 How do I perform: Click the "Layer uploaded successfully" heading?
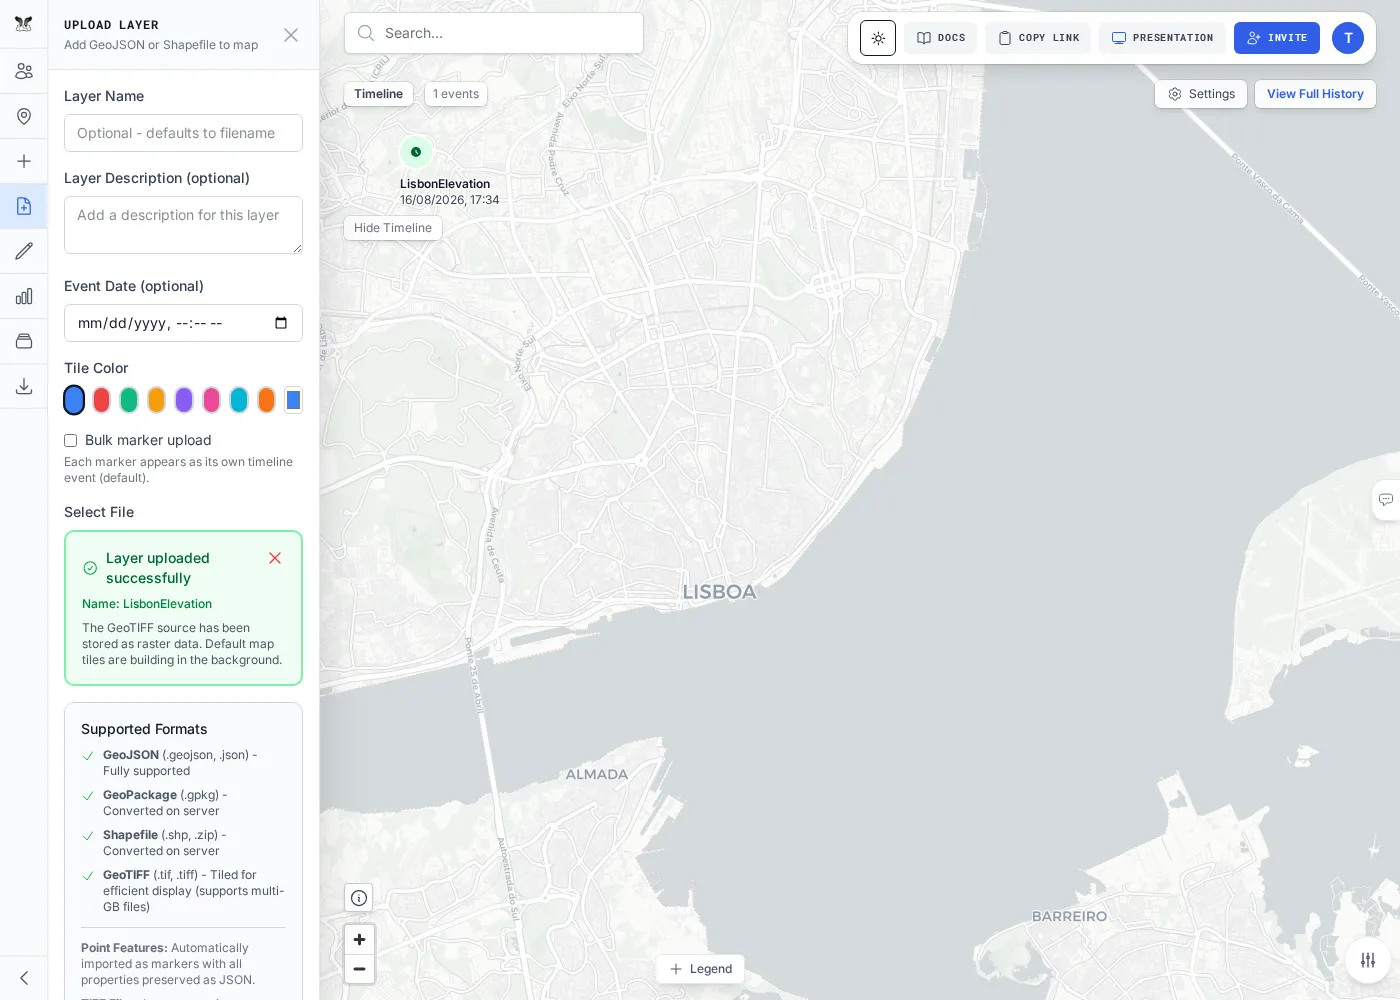pos(158,568)
